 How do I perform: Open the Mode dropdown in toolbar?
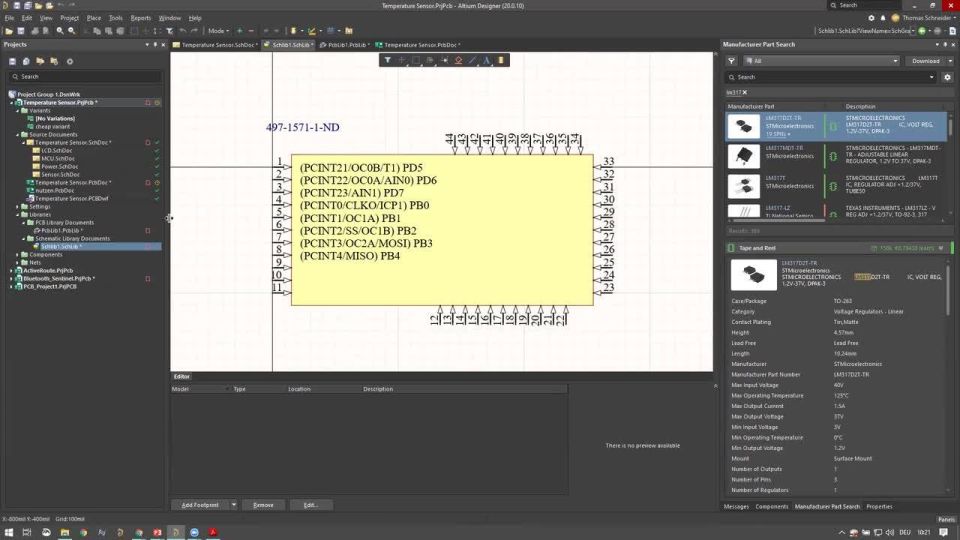[219, 31]
